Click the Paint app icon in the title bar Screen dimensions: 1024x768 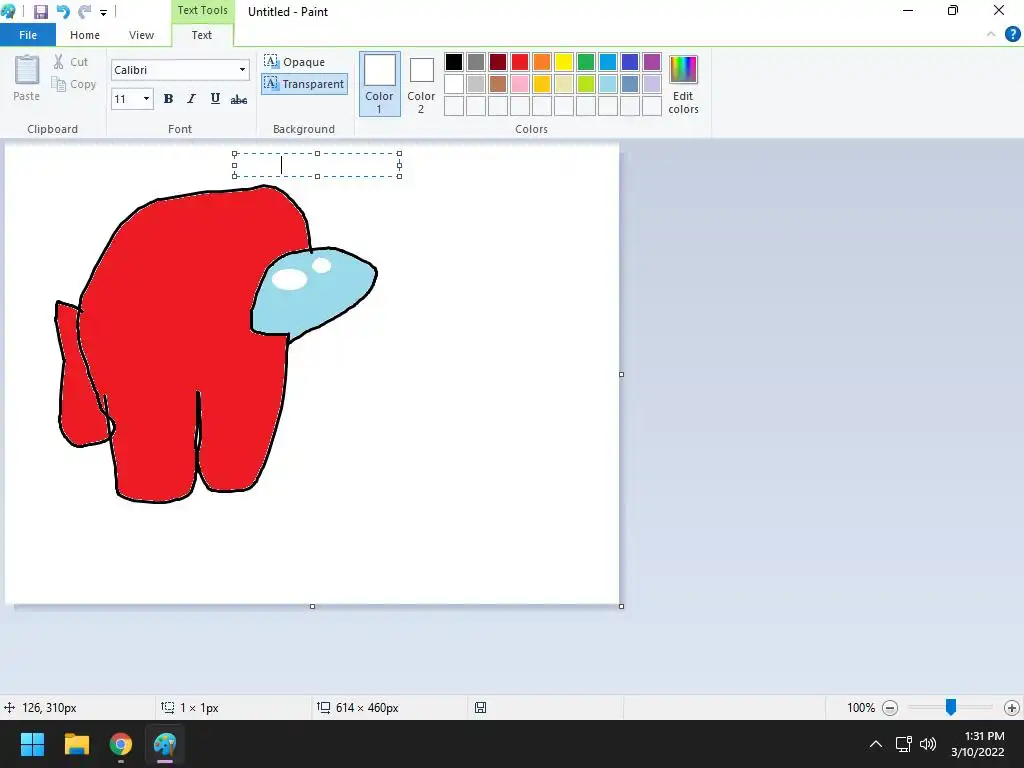8,11
